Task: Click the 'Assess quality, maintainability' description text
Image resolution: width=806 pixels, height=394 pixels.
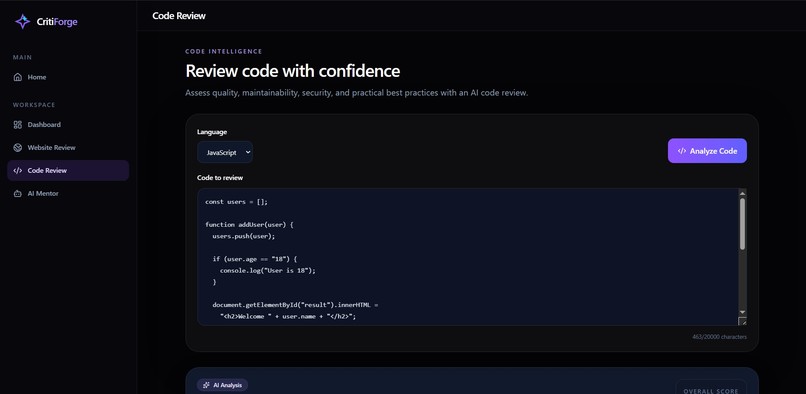Action: [357, 94]
